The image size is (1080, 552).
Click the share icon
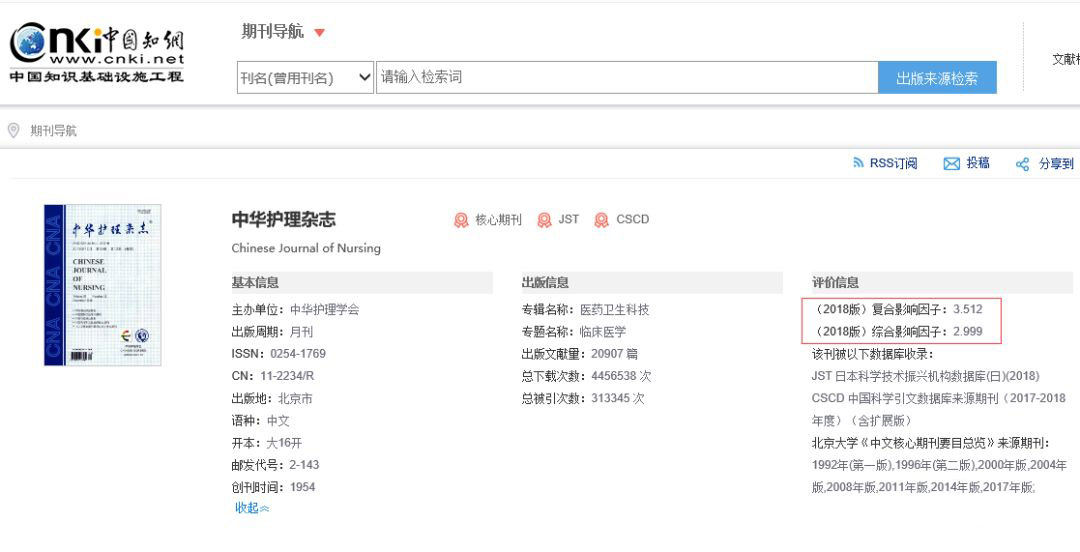(x=1022, y=164)
